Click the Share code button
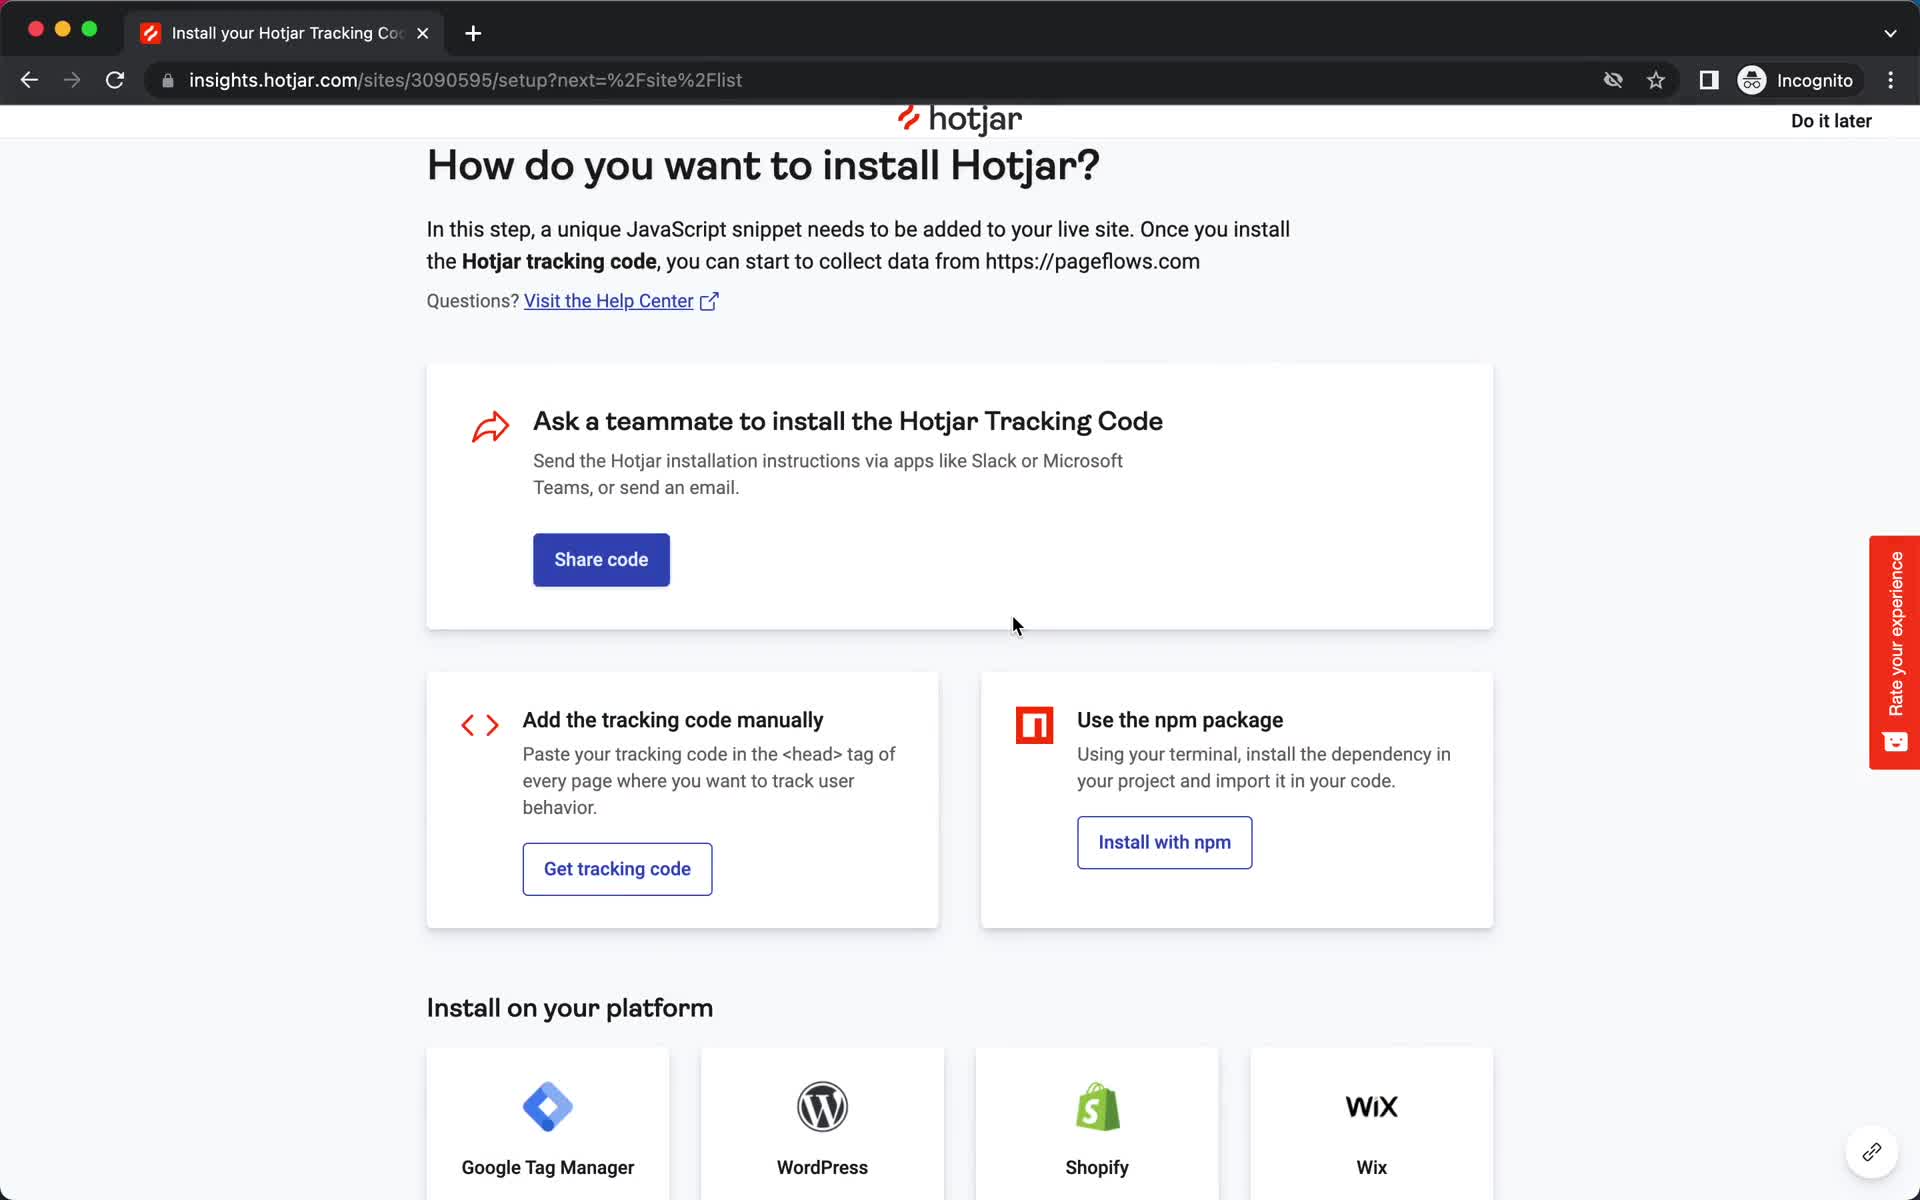1920x1200 pixels. 600,559
